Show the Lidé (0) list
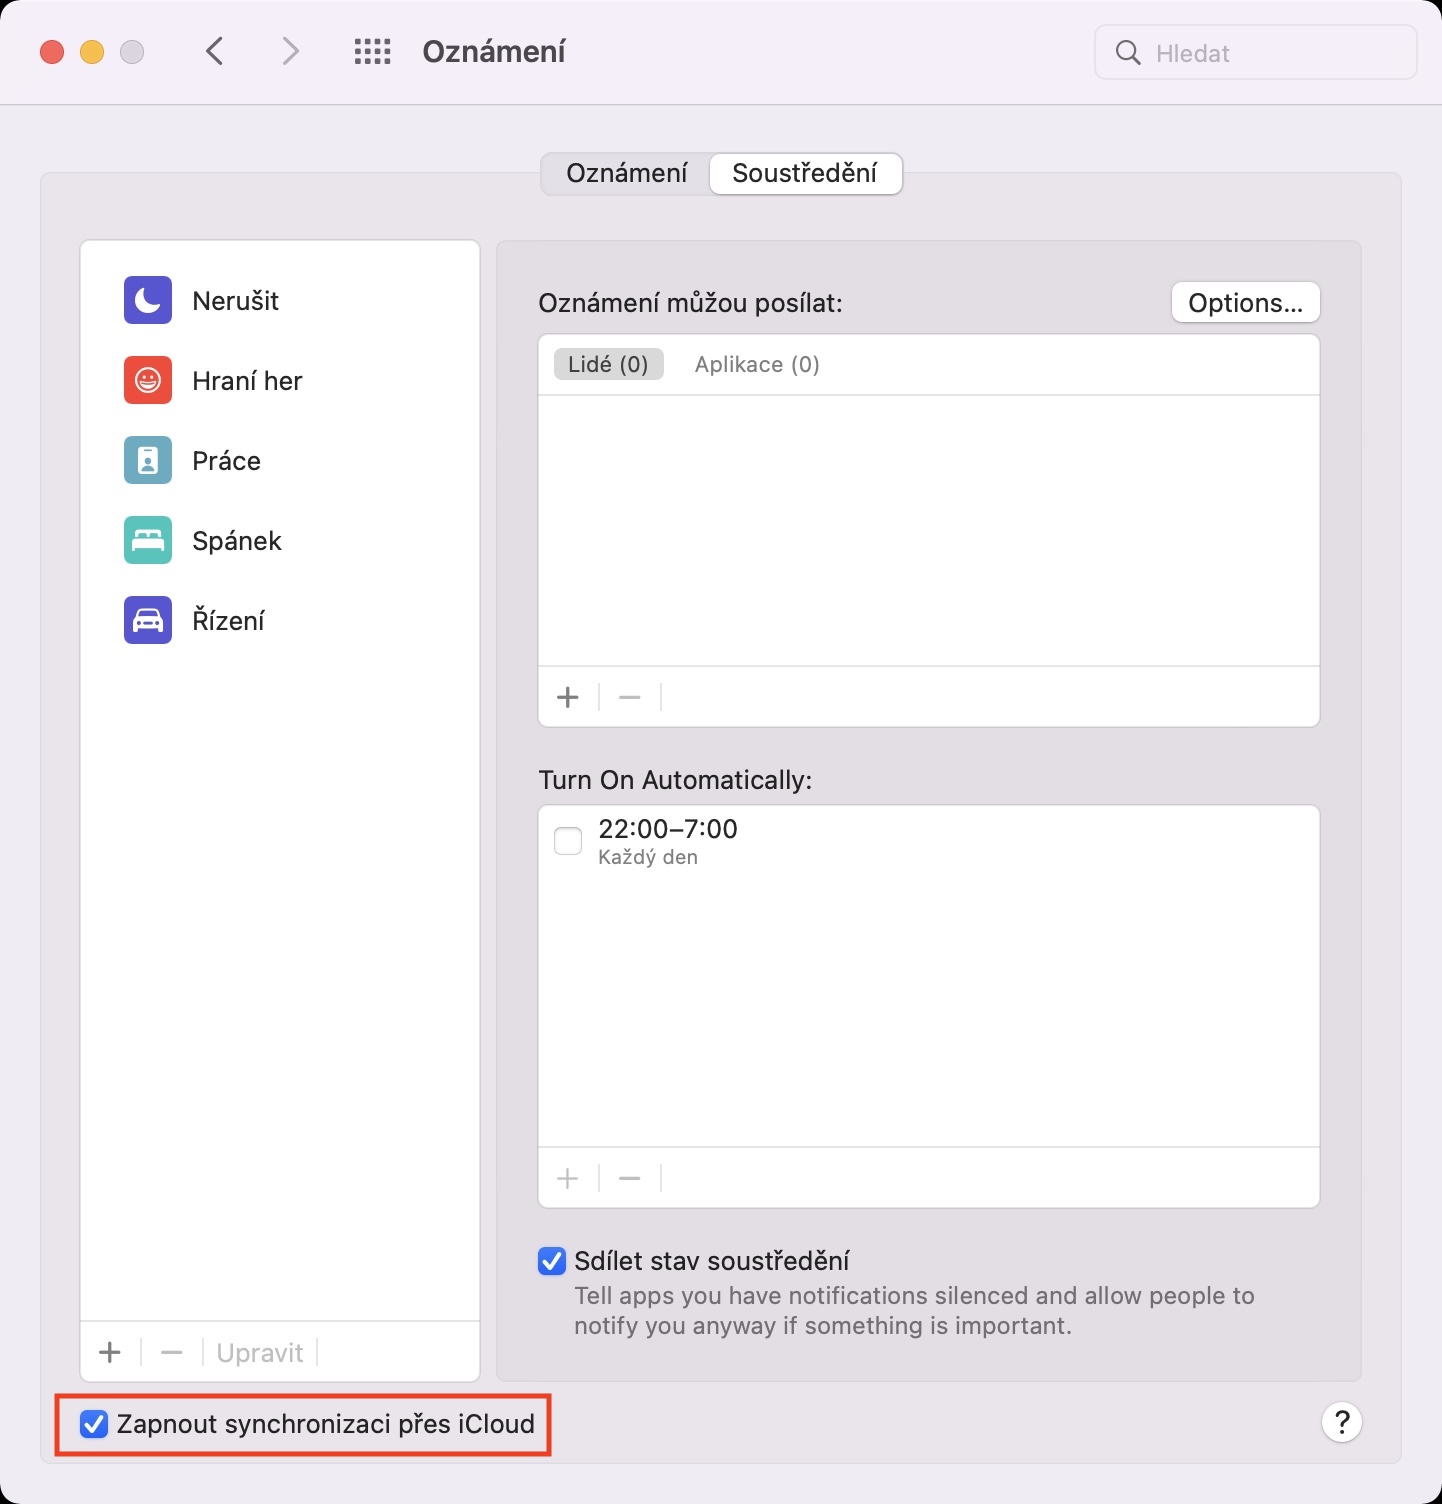The image size is (1442, 1504). [x=608, y=365]
